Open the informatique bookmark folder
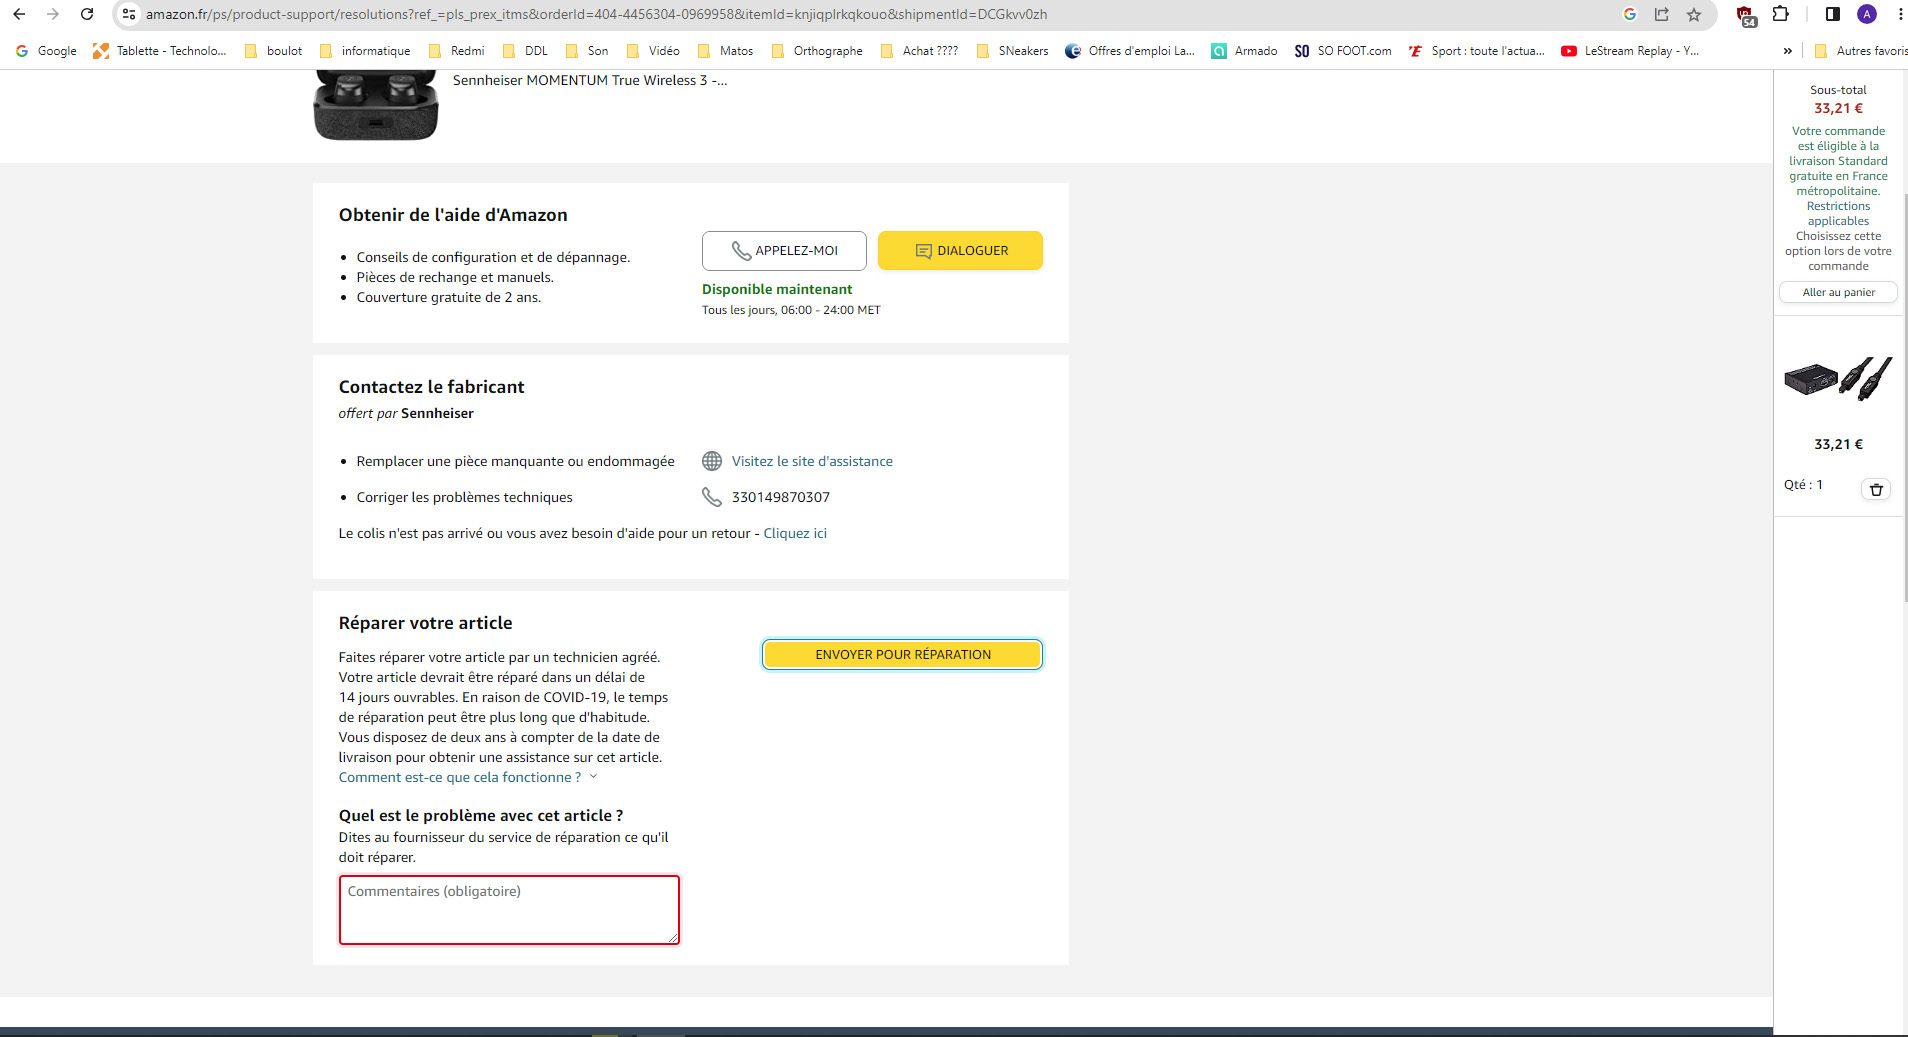 click(x=365, y=51)
